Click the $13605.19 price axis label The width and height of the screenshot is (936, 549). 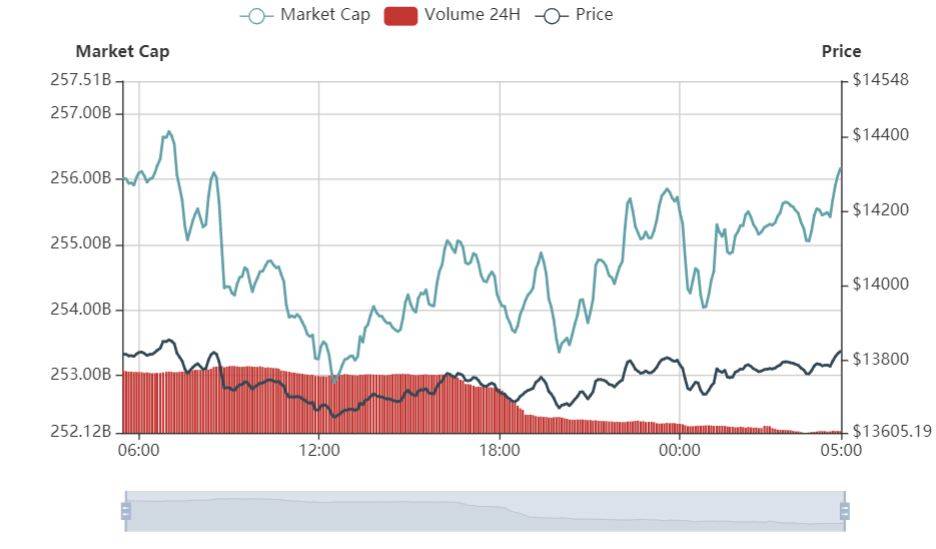(x=892, y=431)
